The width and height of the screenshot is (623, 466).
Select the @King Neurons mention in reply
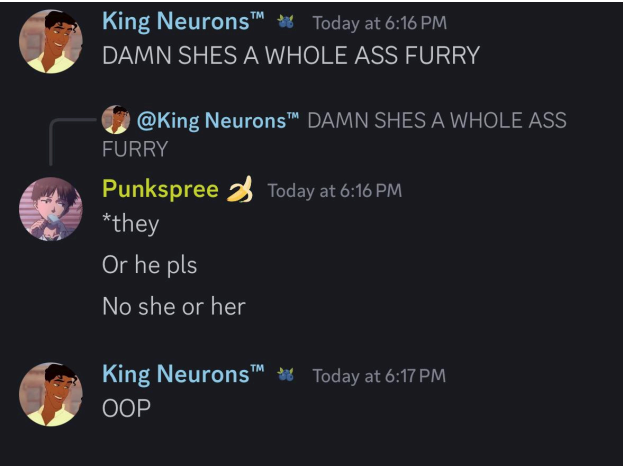218,120
